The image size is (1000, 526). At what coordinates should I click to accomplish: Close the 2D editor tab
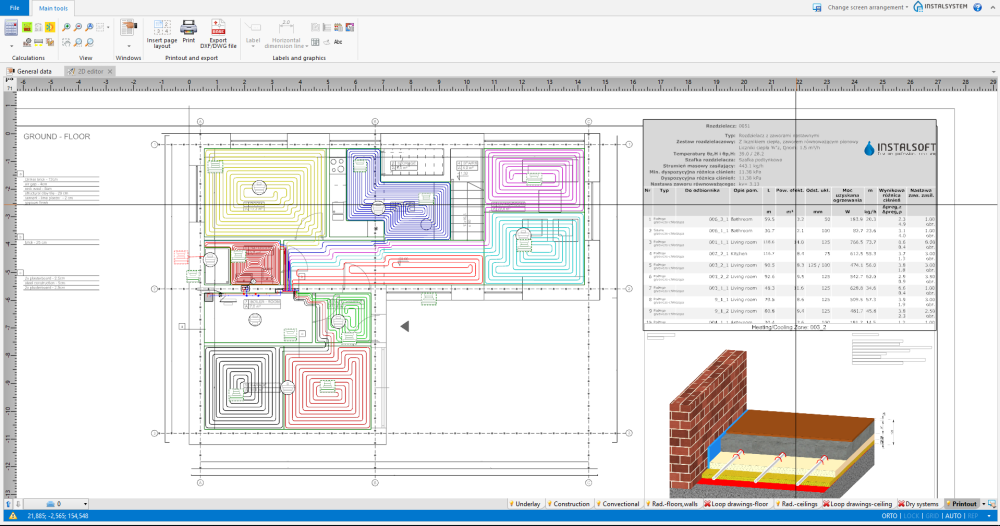(110, 72)
